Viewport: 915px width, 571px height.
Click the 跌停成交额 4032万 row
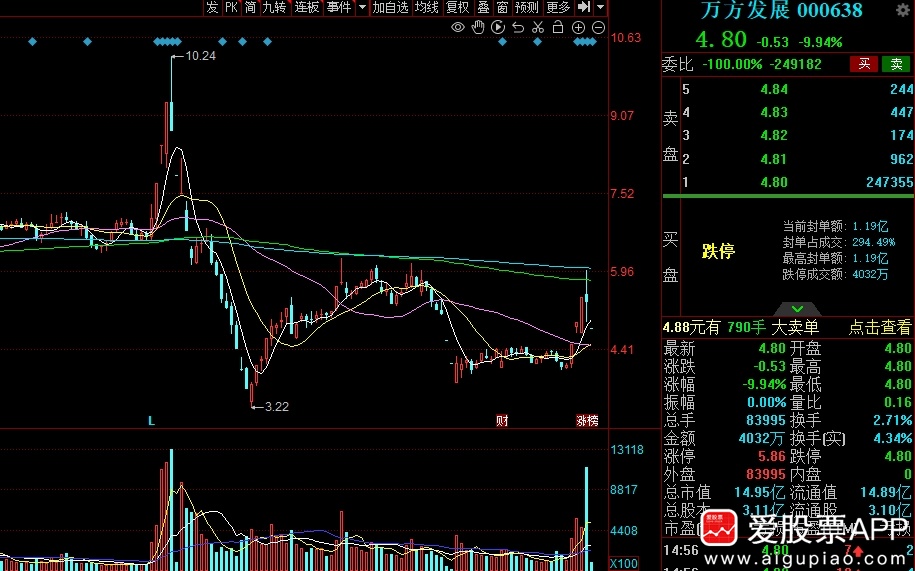835,274
